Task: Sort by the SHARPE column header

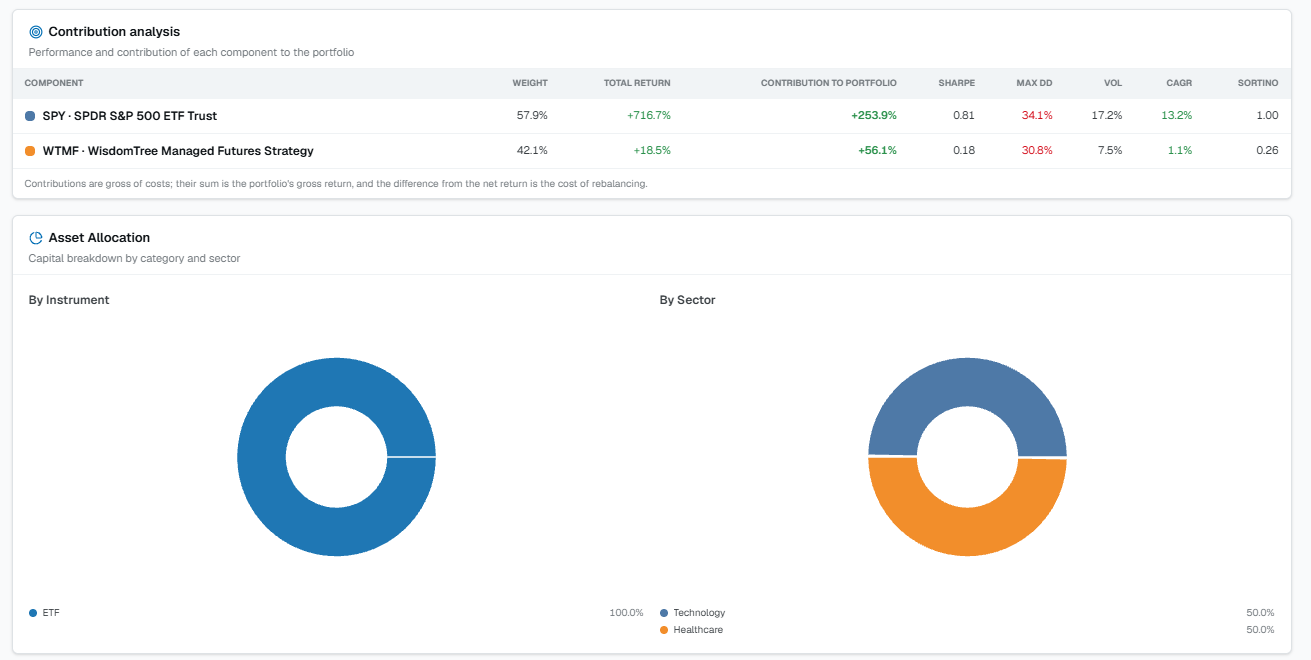Action: point(957,83)
